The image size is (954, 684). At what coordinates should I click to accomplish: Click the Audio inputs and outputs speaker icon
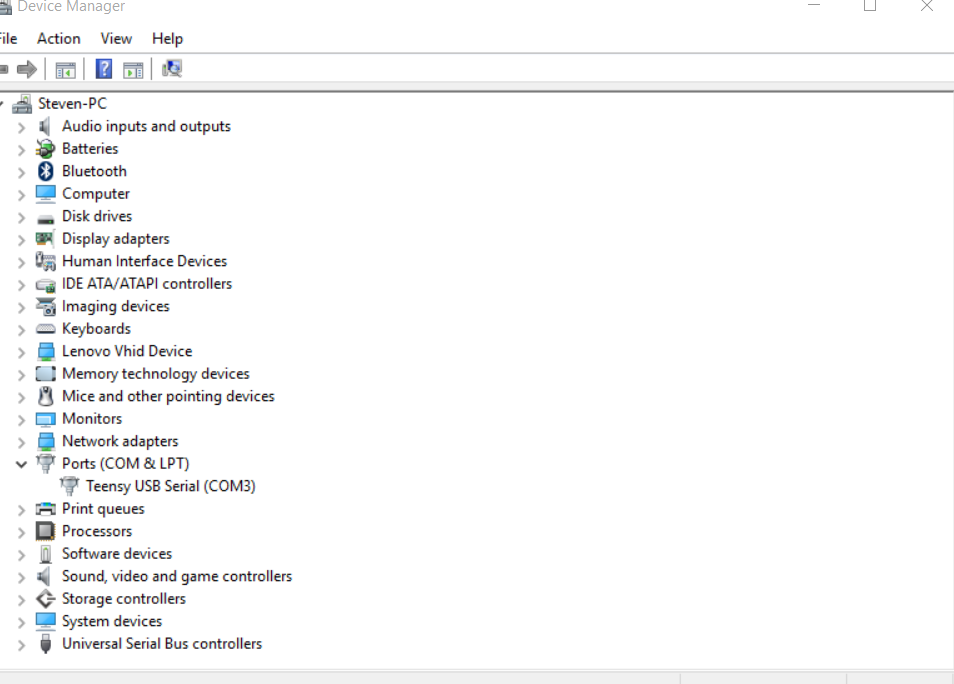click(44, 127)
